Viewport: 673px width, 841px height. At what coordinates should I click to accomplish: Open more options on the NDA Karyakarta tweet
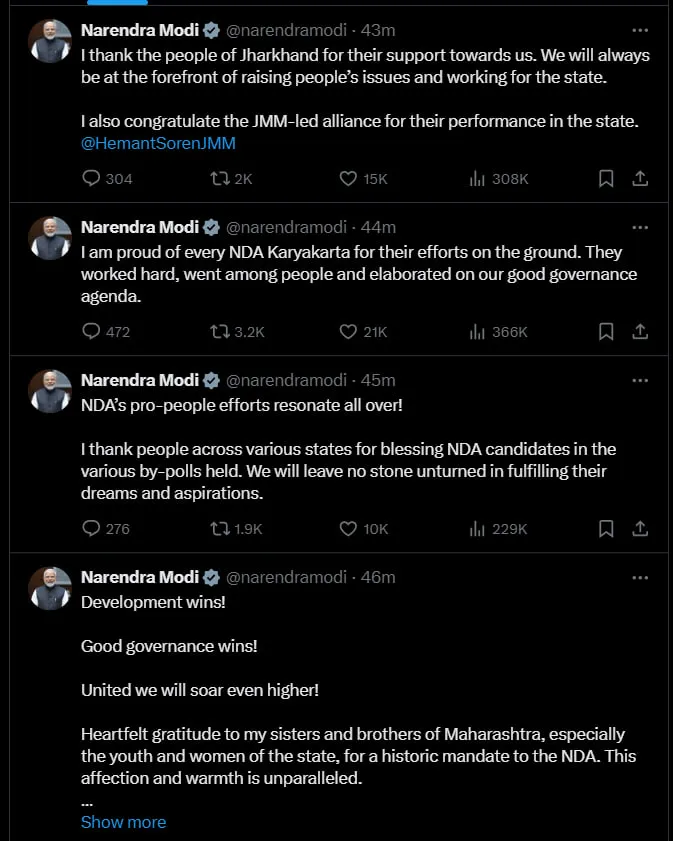point(641,226)
